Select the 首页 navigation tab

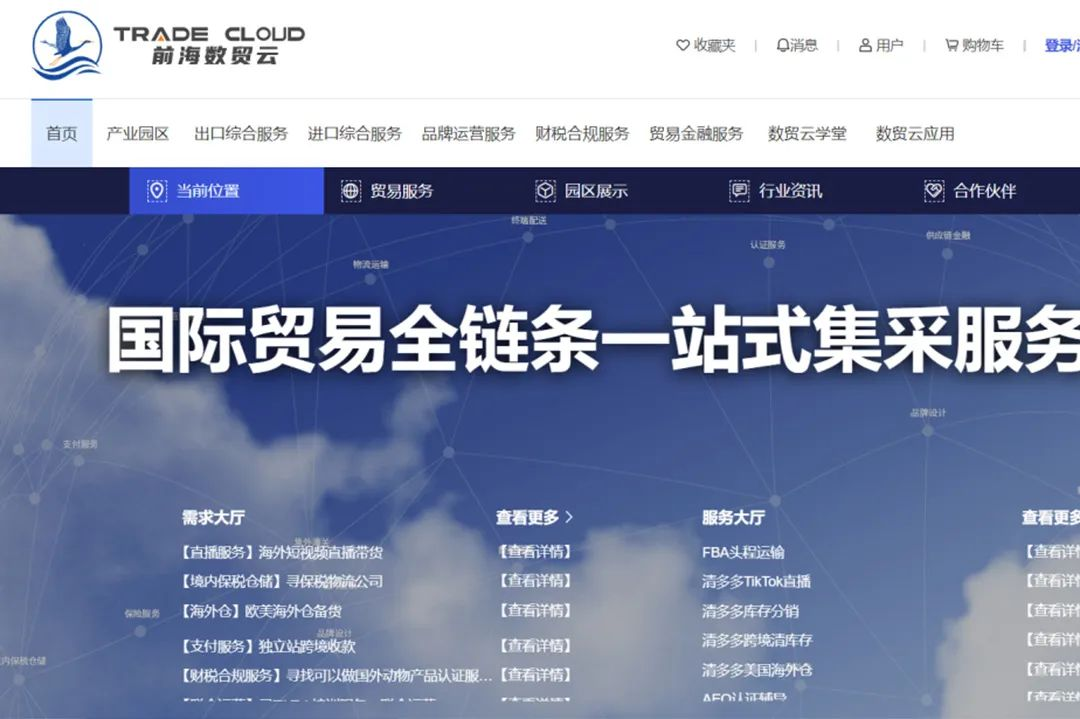tap(62, 134)
